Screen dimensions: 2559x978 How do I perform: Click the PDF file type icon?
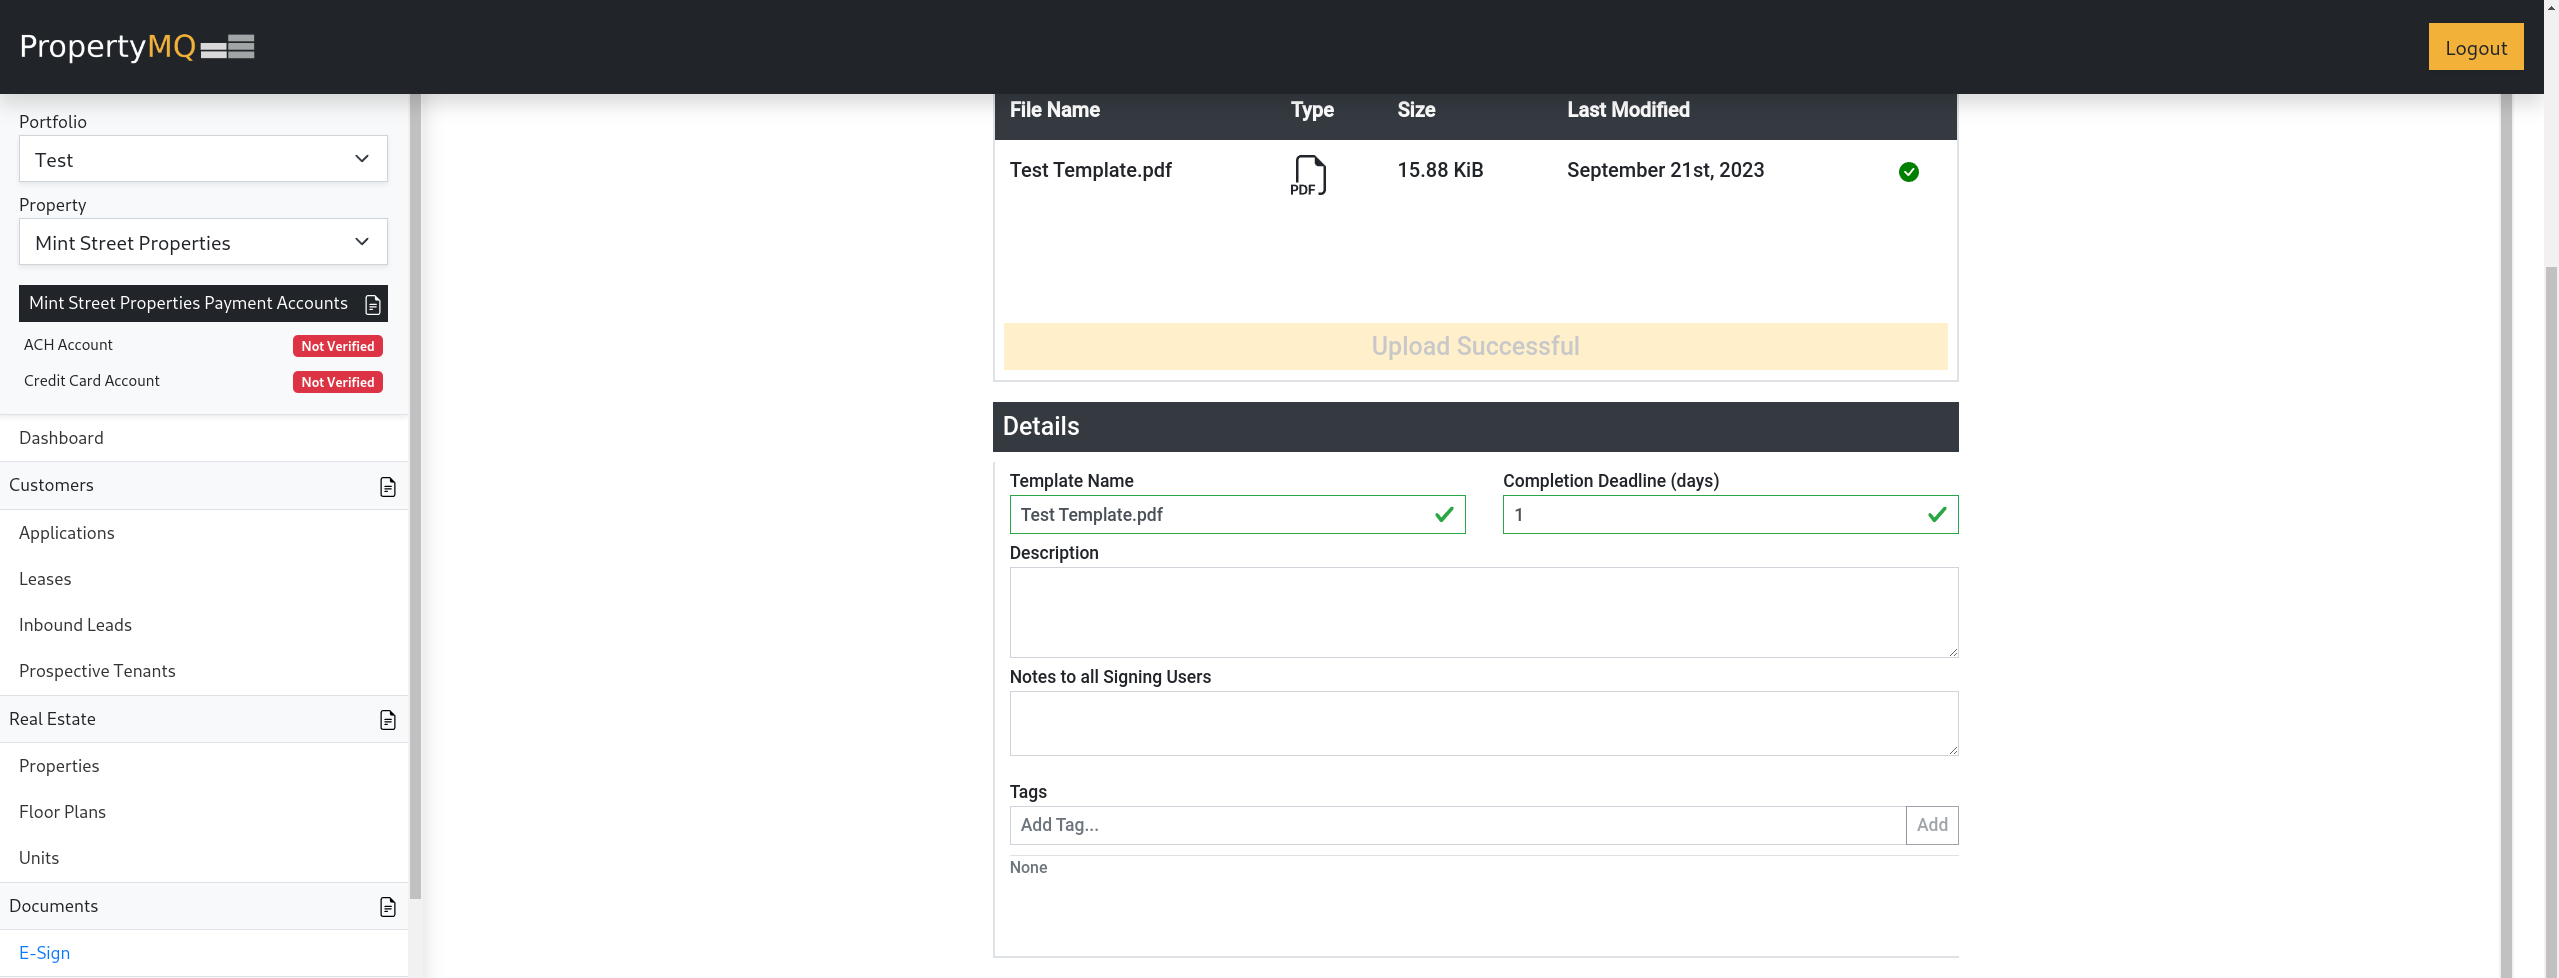click(x=1308, y=175)
